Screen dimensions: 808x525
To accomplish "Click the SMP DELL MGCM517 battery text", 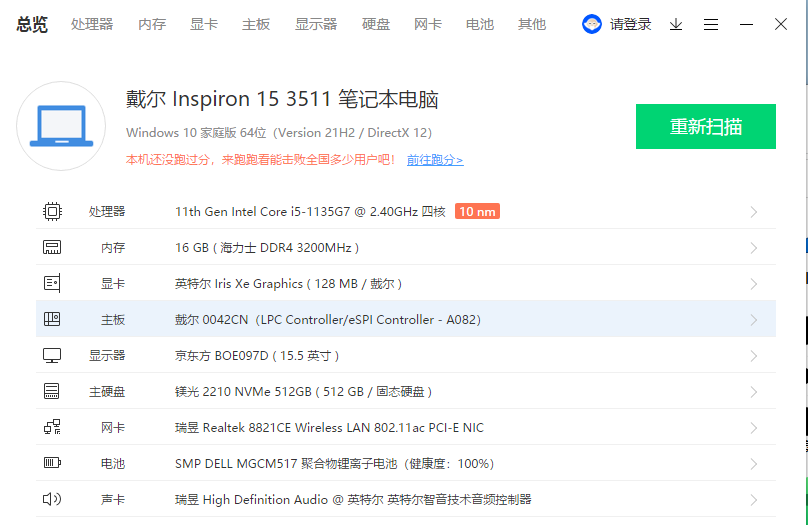I will click(x=334, y=464).
